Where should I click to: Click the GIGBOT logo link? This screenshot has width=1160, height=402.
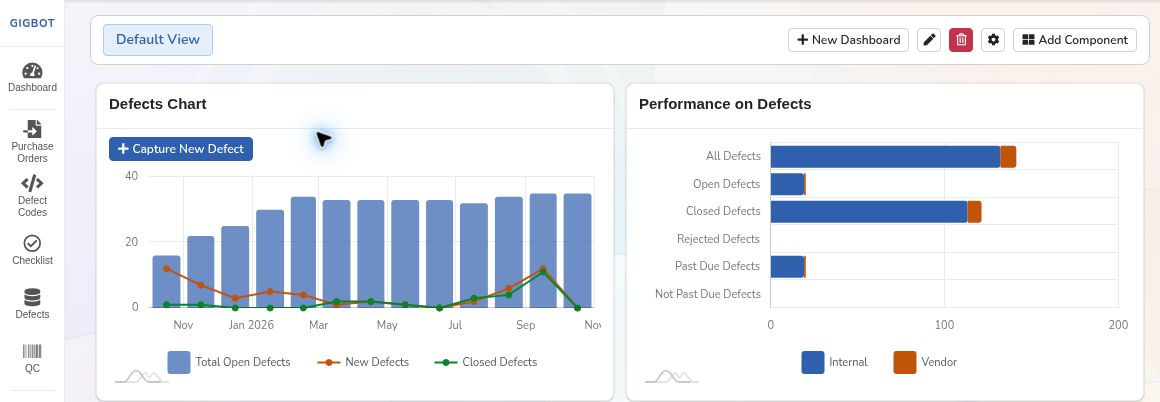coord(33,23)
